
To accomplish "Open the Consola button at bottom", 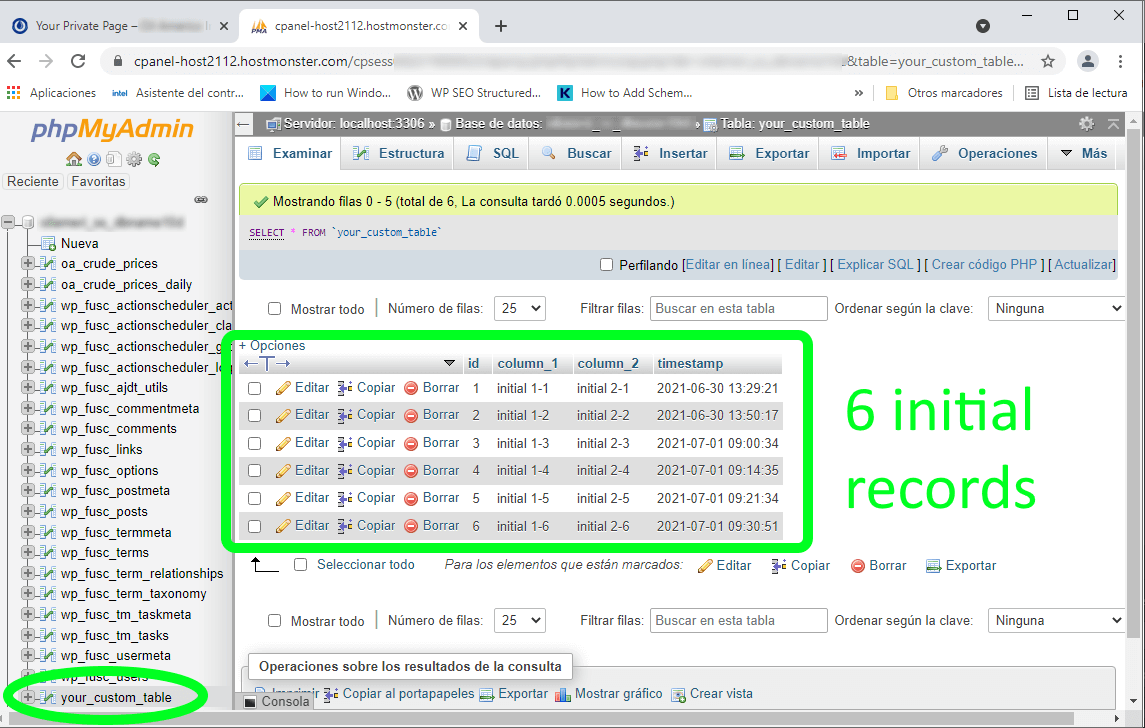I will (277, 702).
